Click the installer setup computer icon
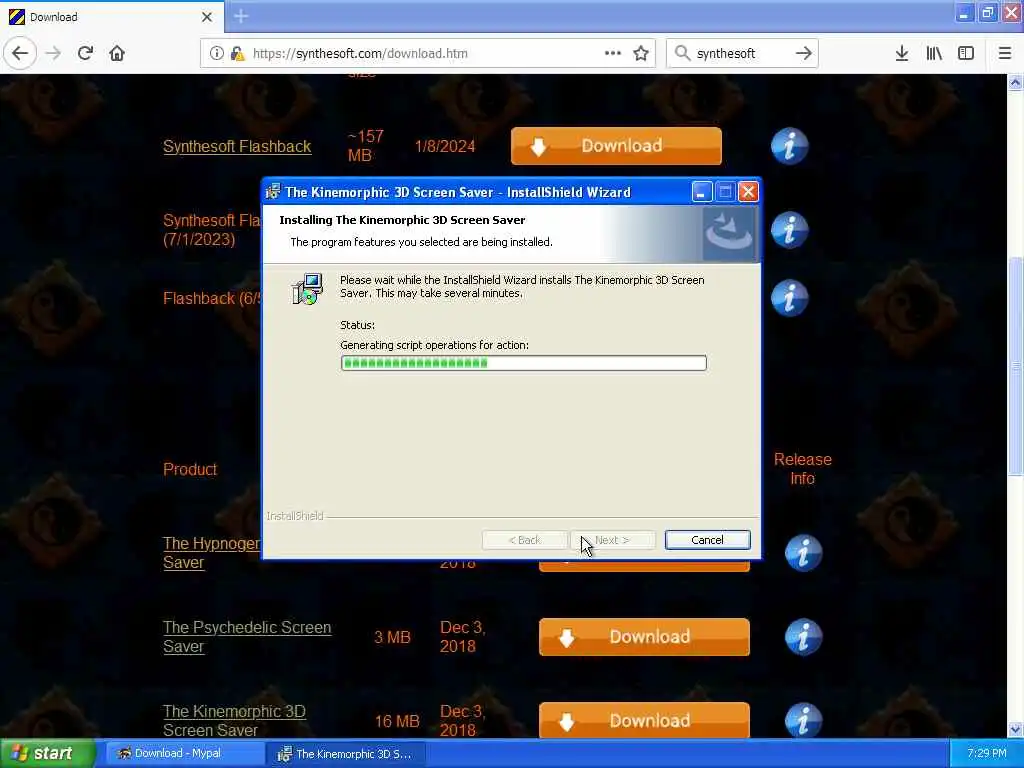1024x768 pixels. (x=307, y=289)
